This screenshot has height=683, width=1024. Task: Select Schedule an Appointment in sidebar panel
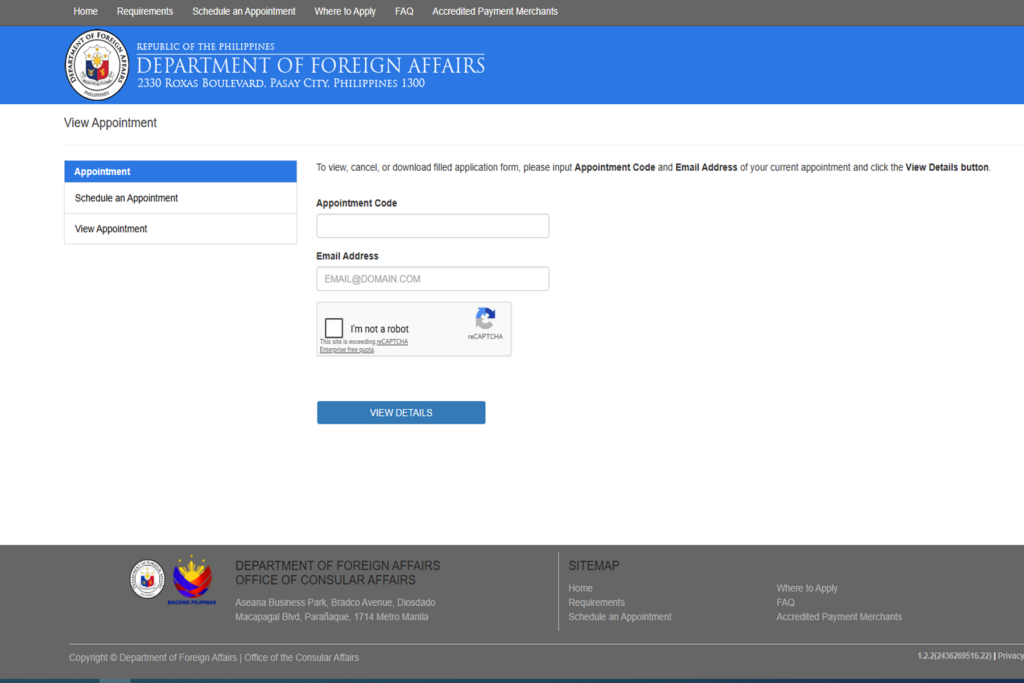tap(180, 198)
